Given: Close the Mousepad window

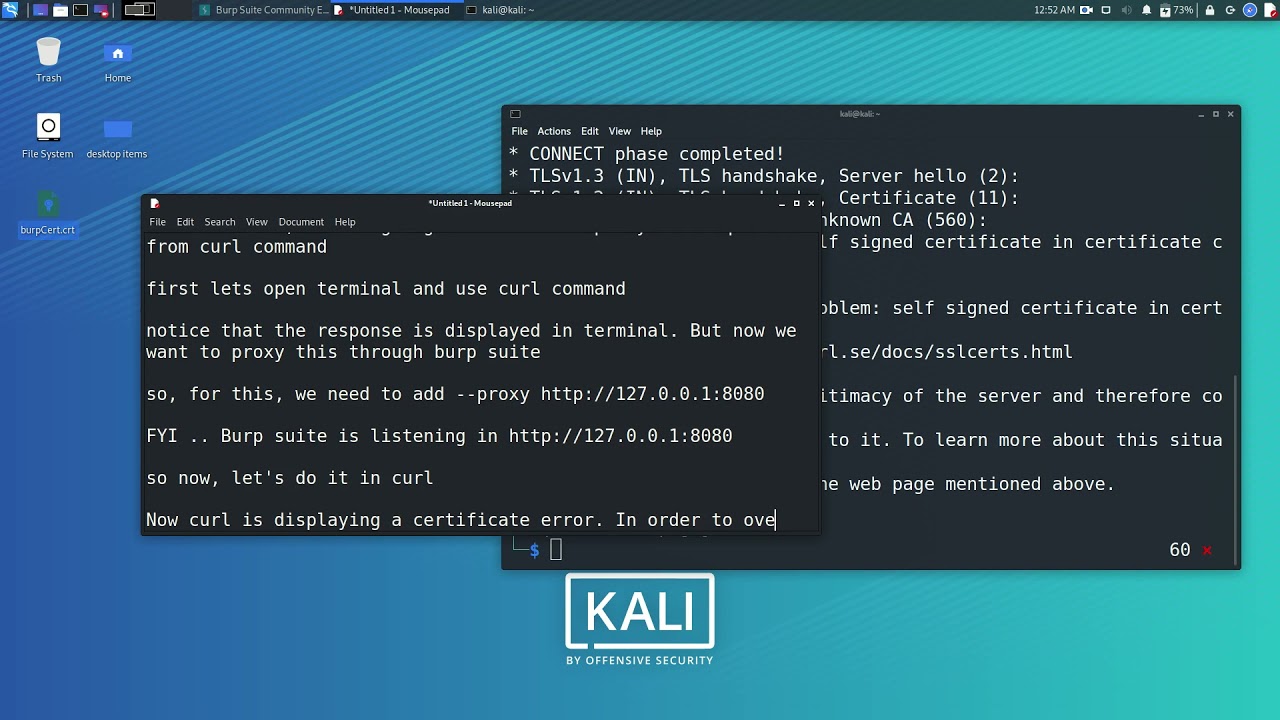Looking at the screenshot, I should click(811, 203).
